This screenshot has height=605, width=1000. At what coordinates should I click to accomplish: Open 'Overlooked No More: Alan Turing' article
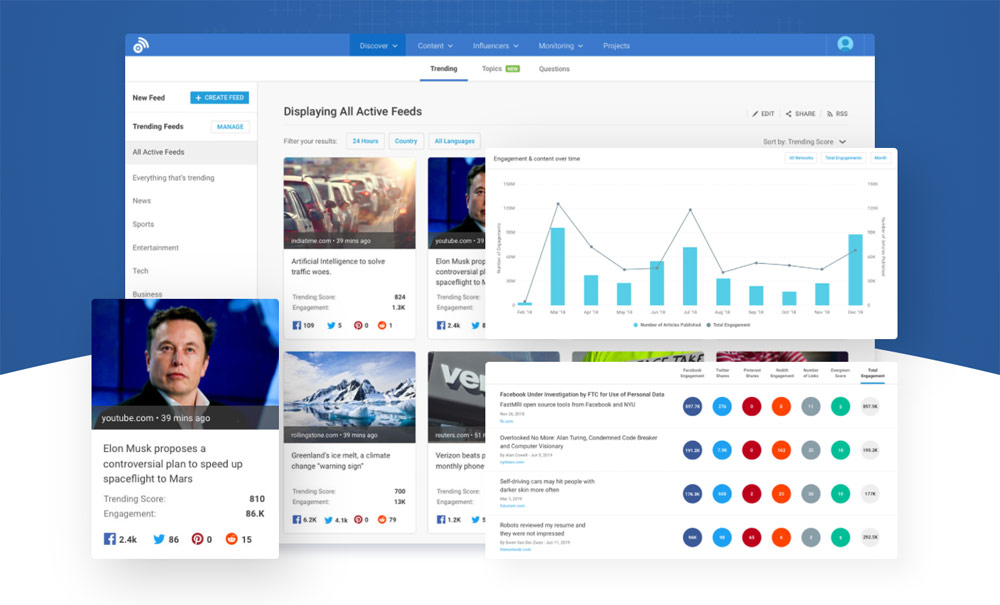pyautogui.click(x=578, y=442)
